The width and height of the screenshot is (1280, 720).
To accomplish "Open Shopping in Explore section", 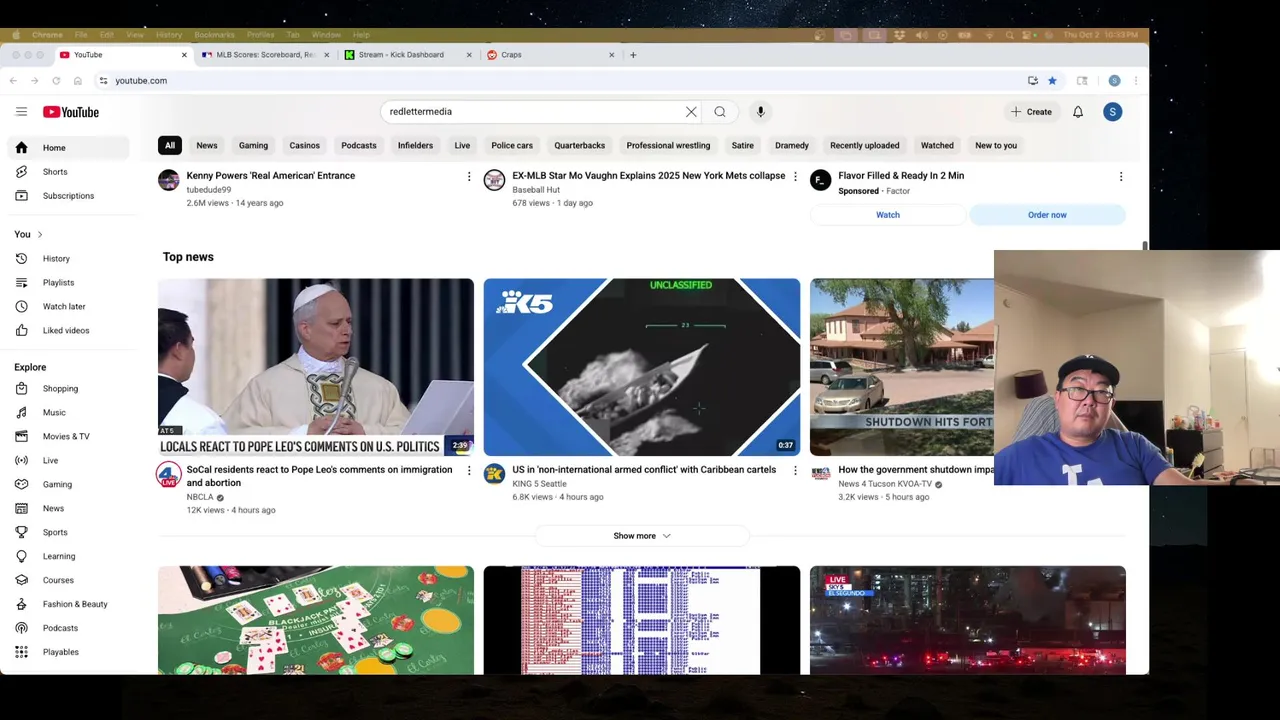I will [x=68, y=388].
